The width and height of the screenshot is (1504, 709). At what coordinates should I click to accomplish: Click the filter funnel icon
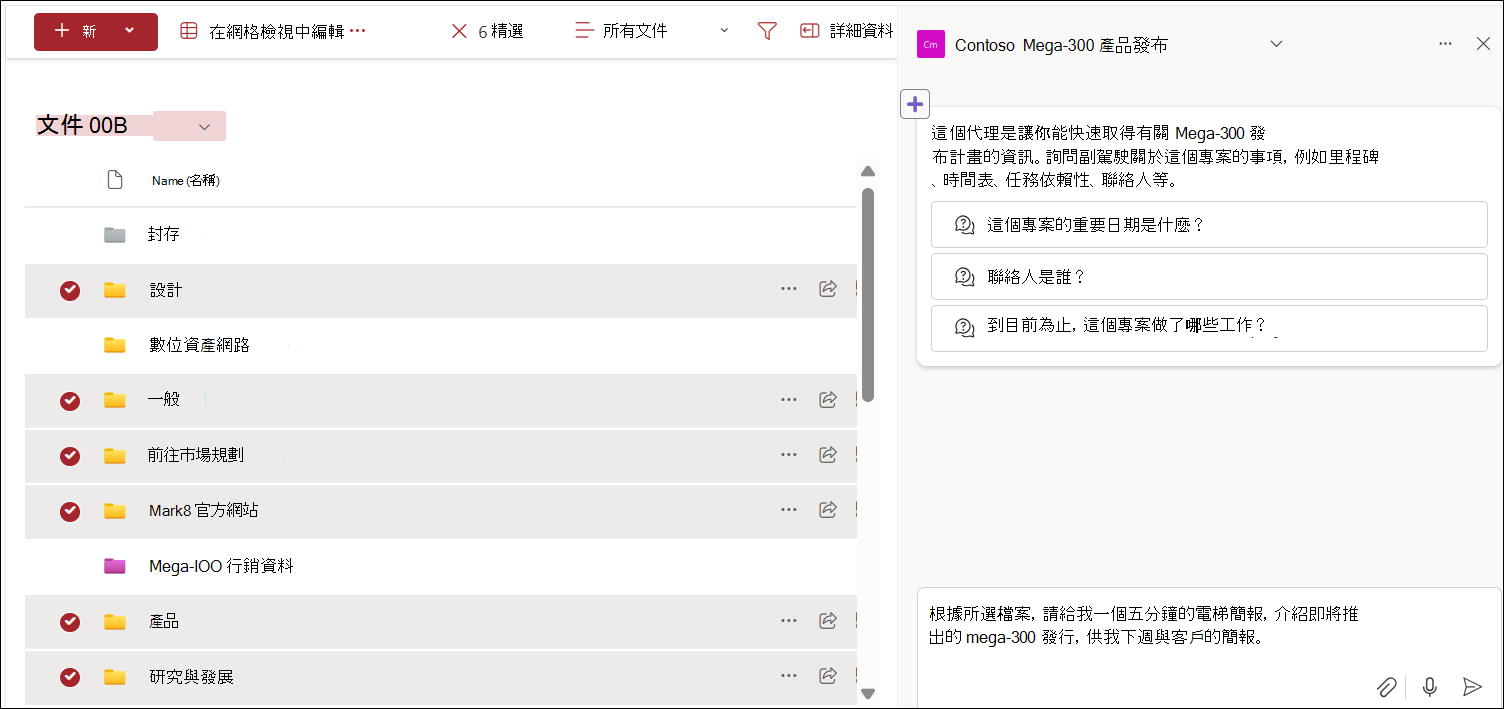[x=767, y=31]
